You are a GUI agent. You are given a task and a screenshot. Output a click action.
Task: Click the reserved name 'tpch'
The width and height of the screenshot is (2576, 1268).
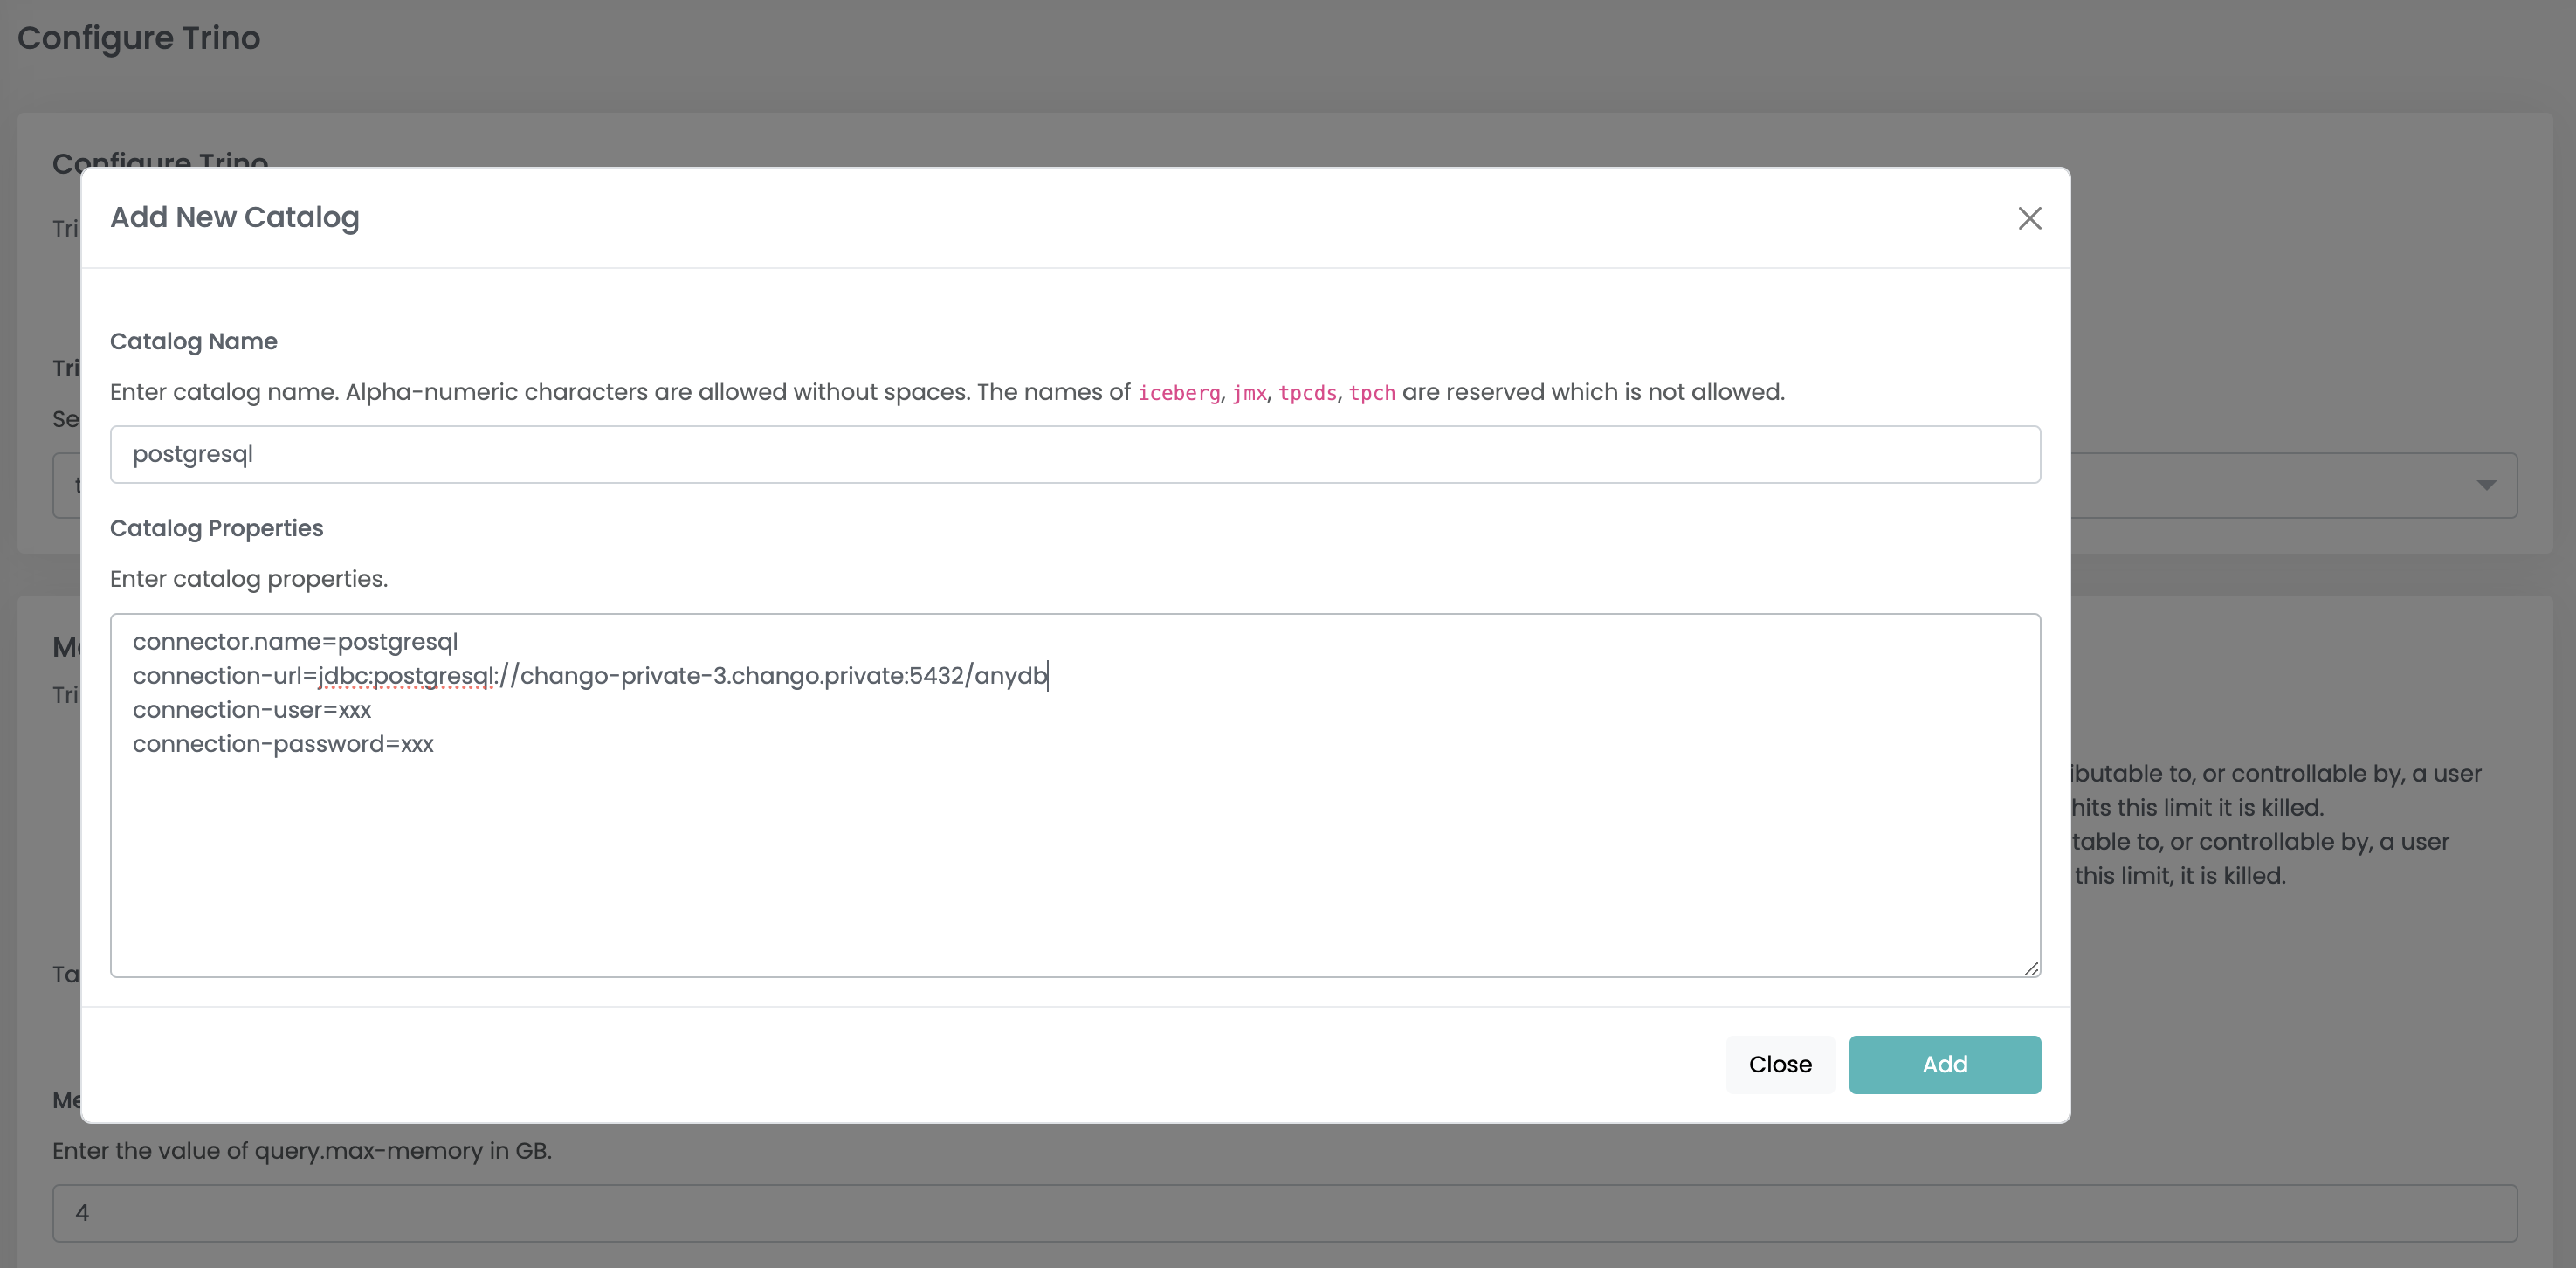[x=1371, y=393]
